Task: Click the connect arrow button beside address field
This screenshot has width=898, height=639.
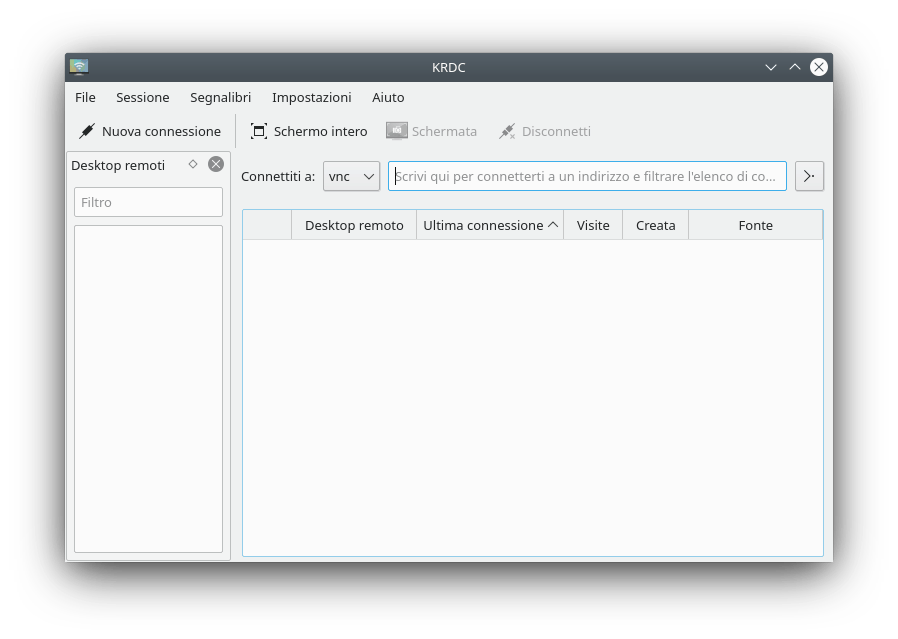Action: tap(809, 176)
